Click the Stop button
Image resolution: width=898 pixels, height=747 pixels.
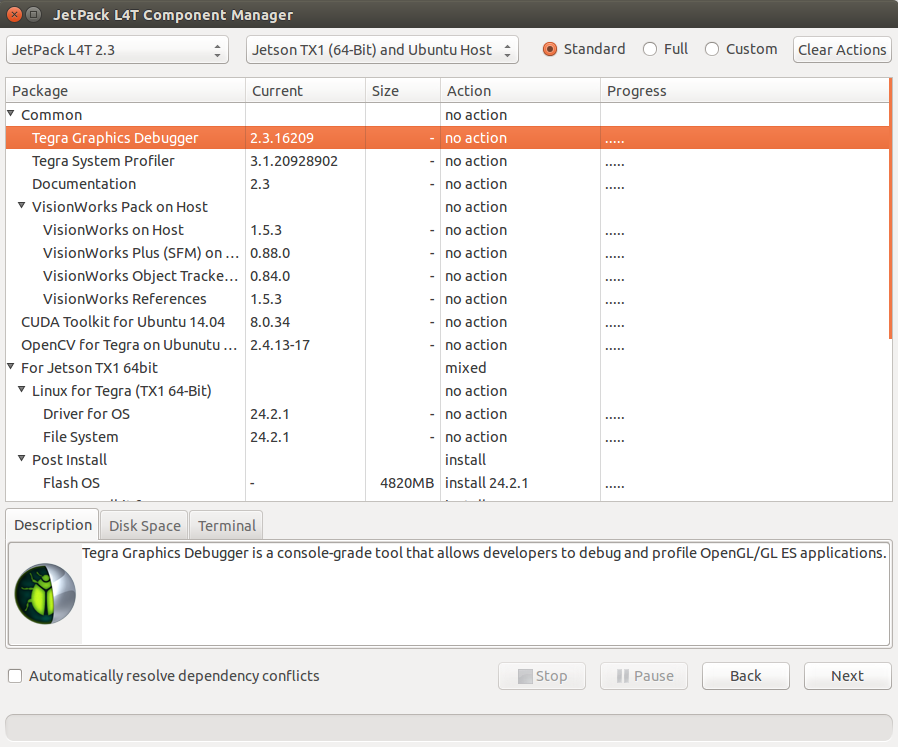pos(542,676)
